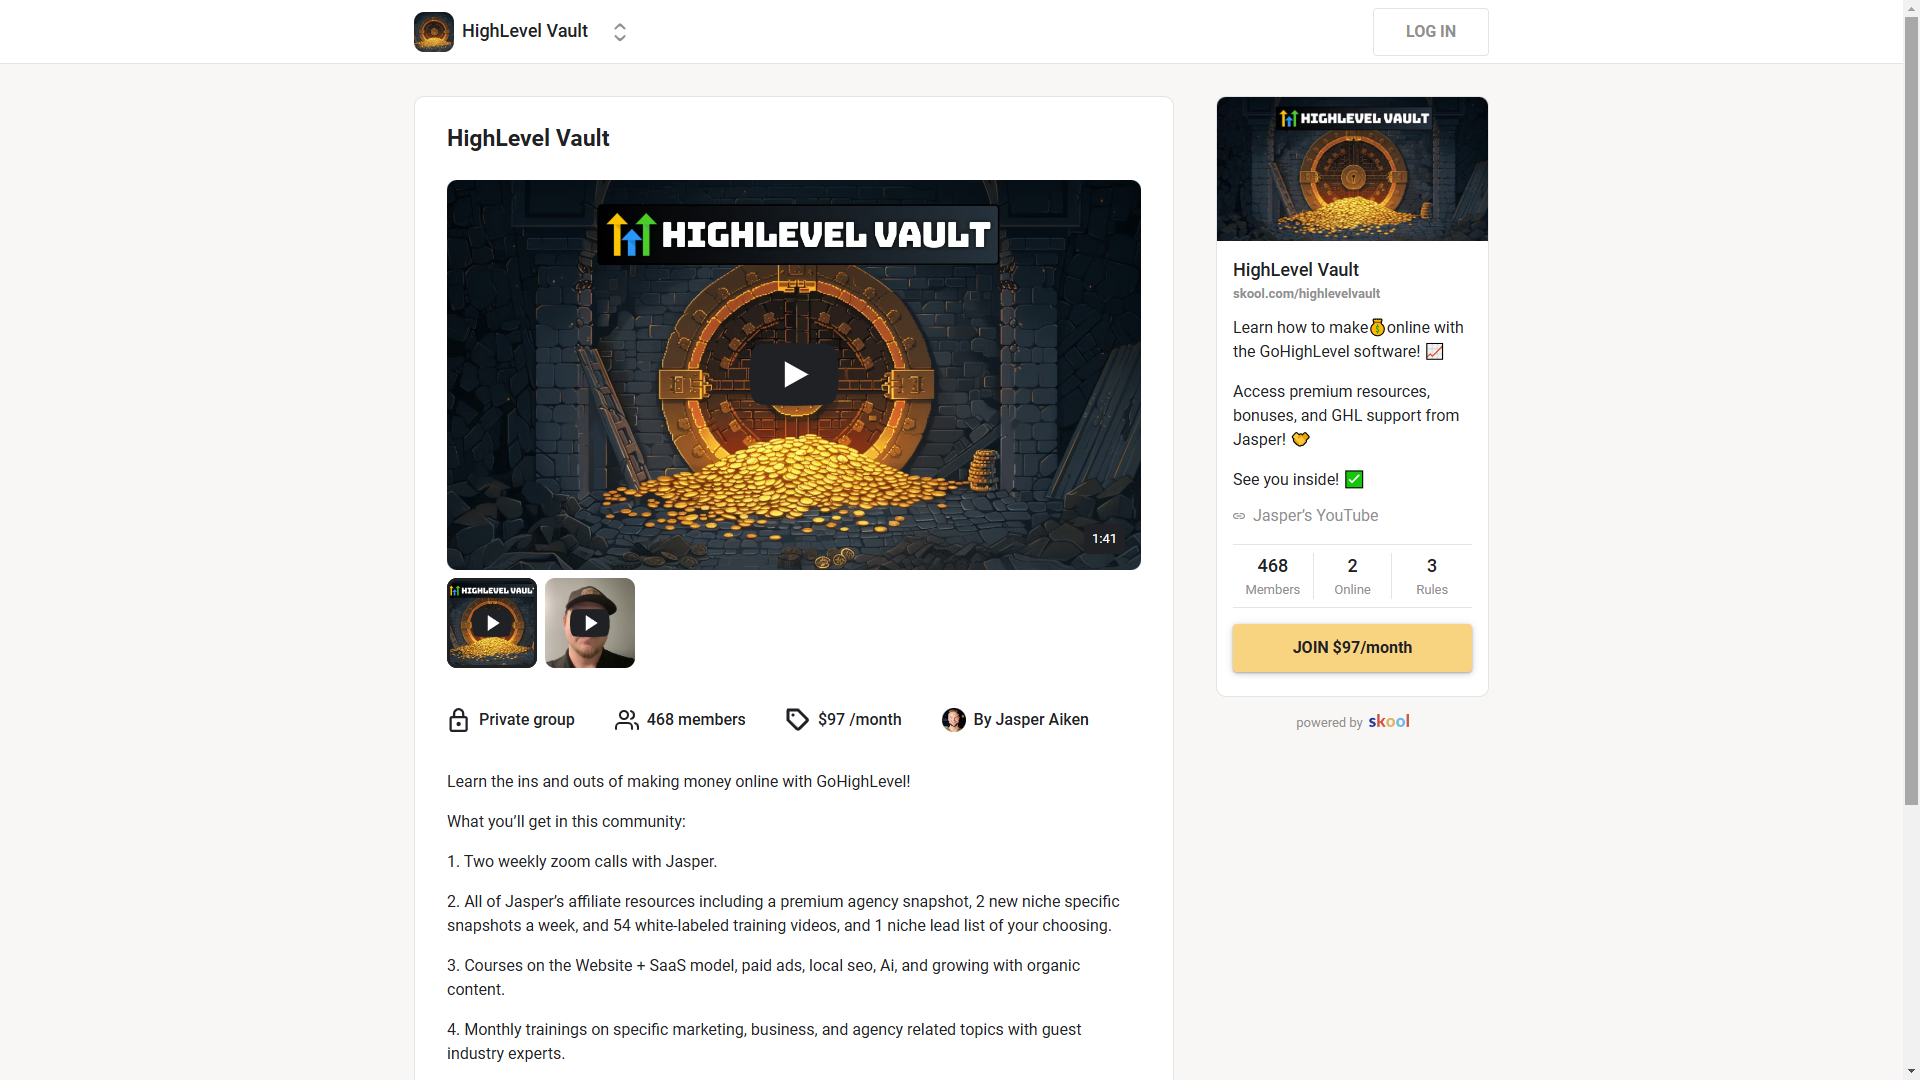Click the link icon beside Jasper's YouTube

tap(1239, 516)
